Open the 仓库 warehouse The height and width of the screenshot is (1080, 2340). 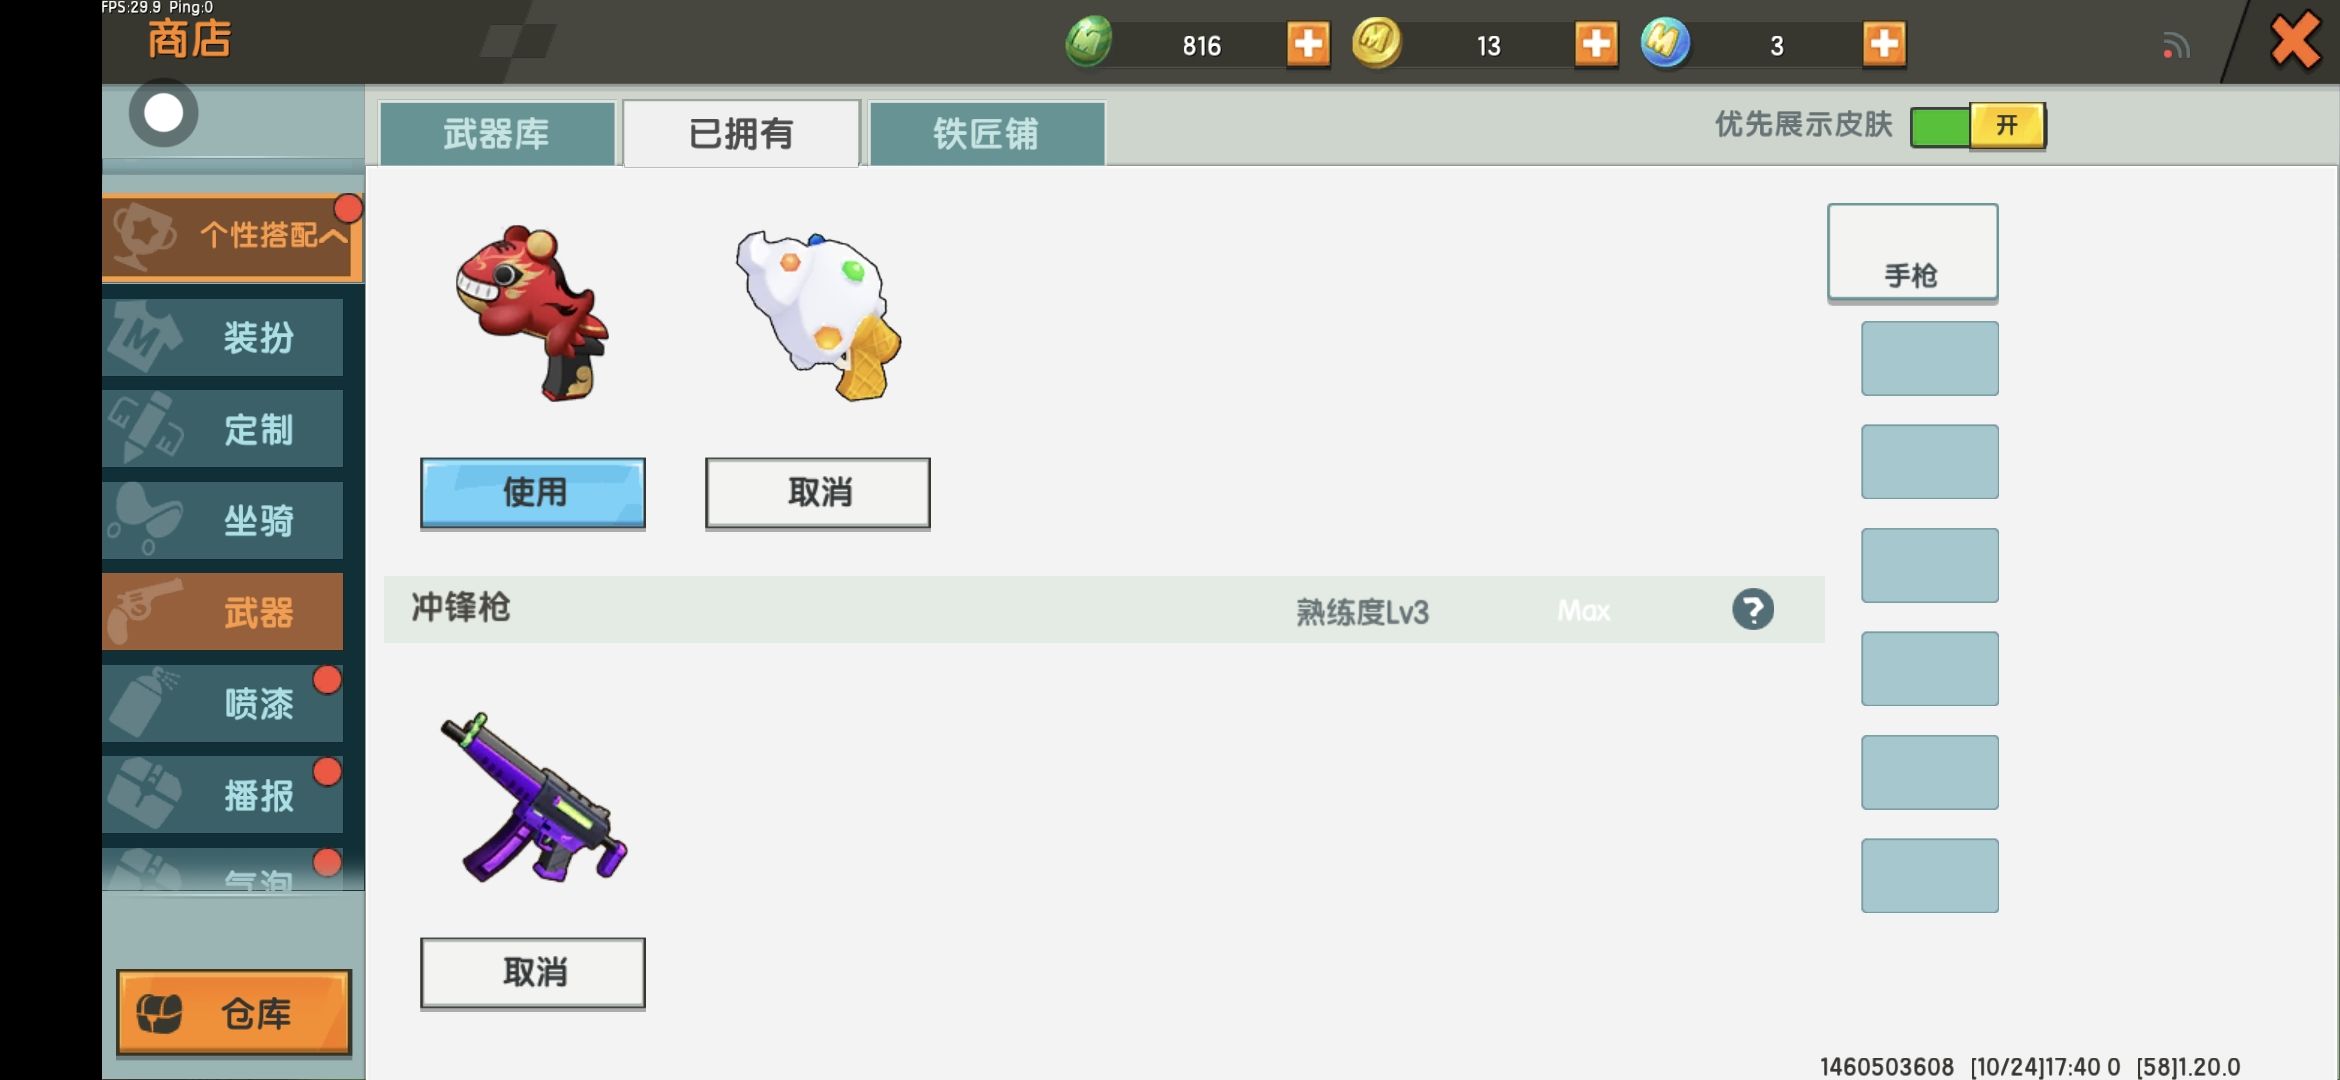point(233,1012)
